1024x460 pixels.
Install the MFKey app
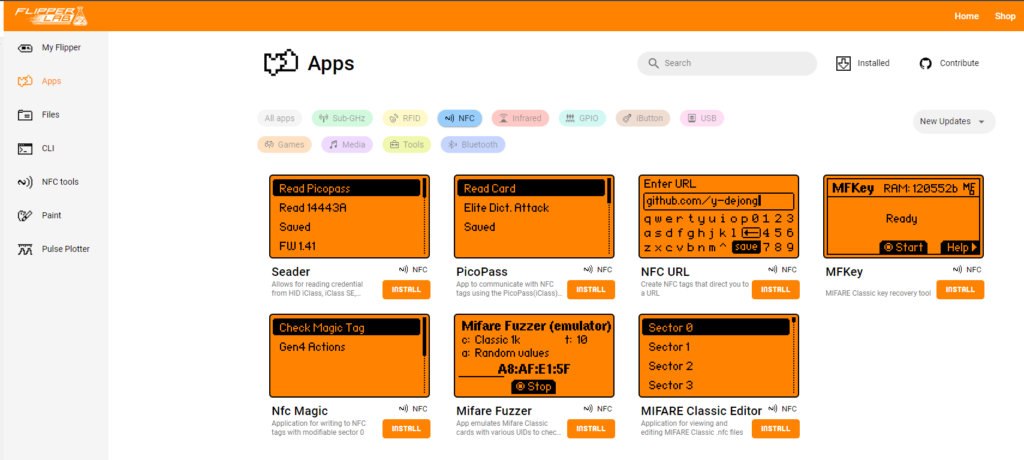pos(960,289)
